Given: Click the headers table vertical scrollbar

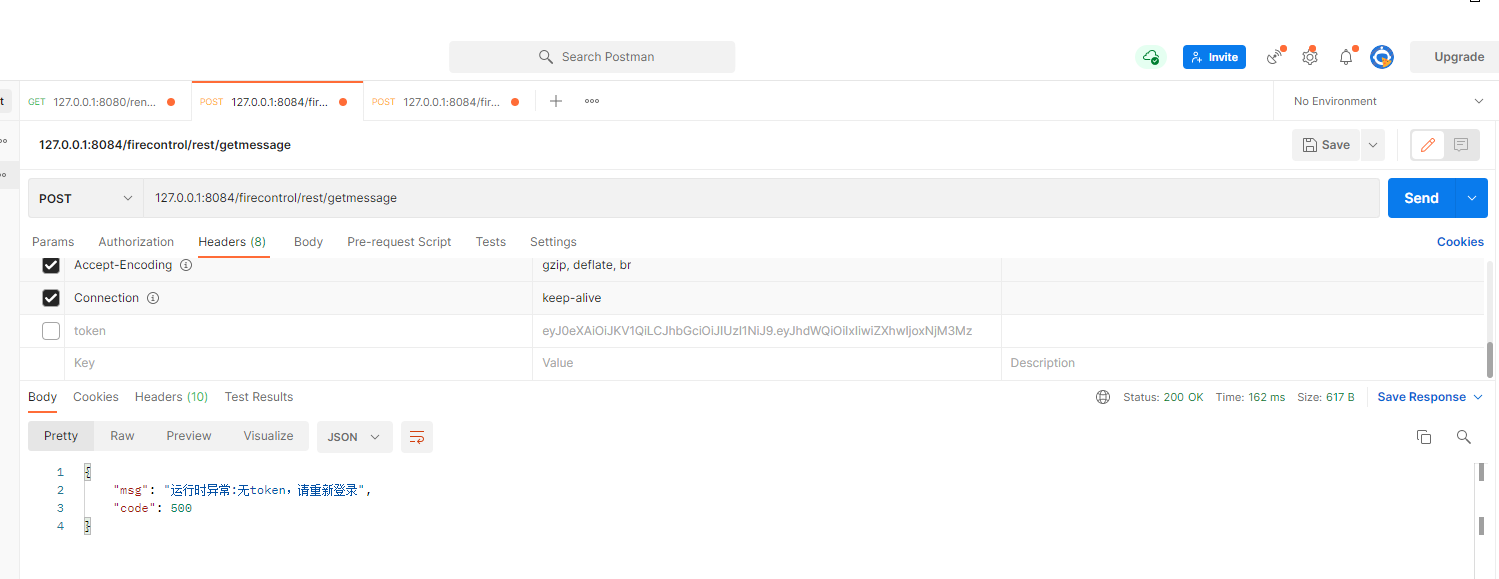Looking at the screenshot, I should point(1490,358).
